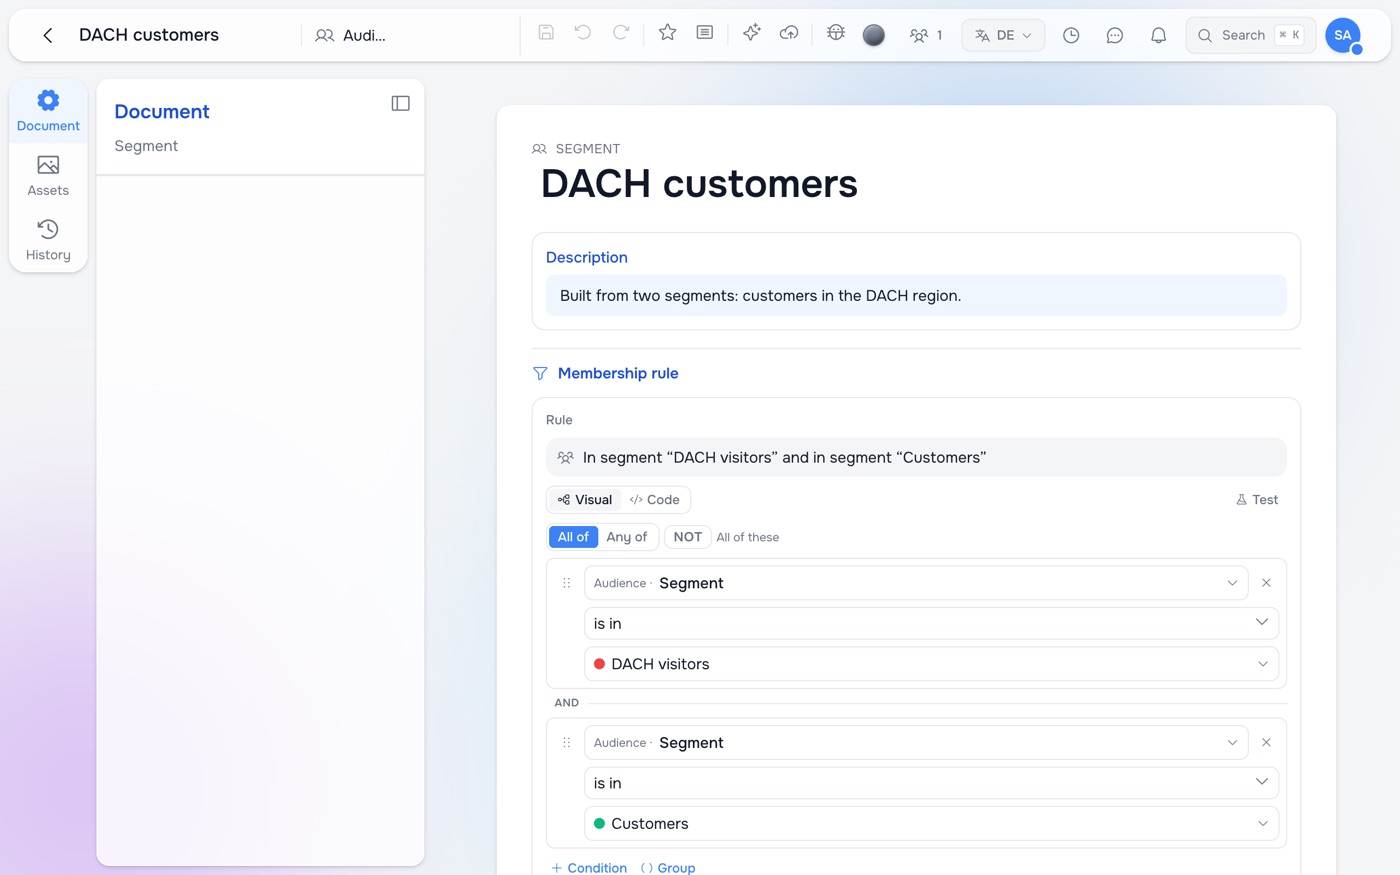Open the DACH visitors segment dropdown
Image resolution: width=1400 pixels, height=875 pixels.
tap(931, 664)
